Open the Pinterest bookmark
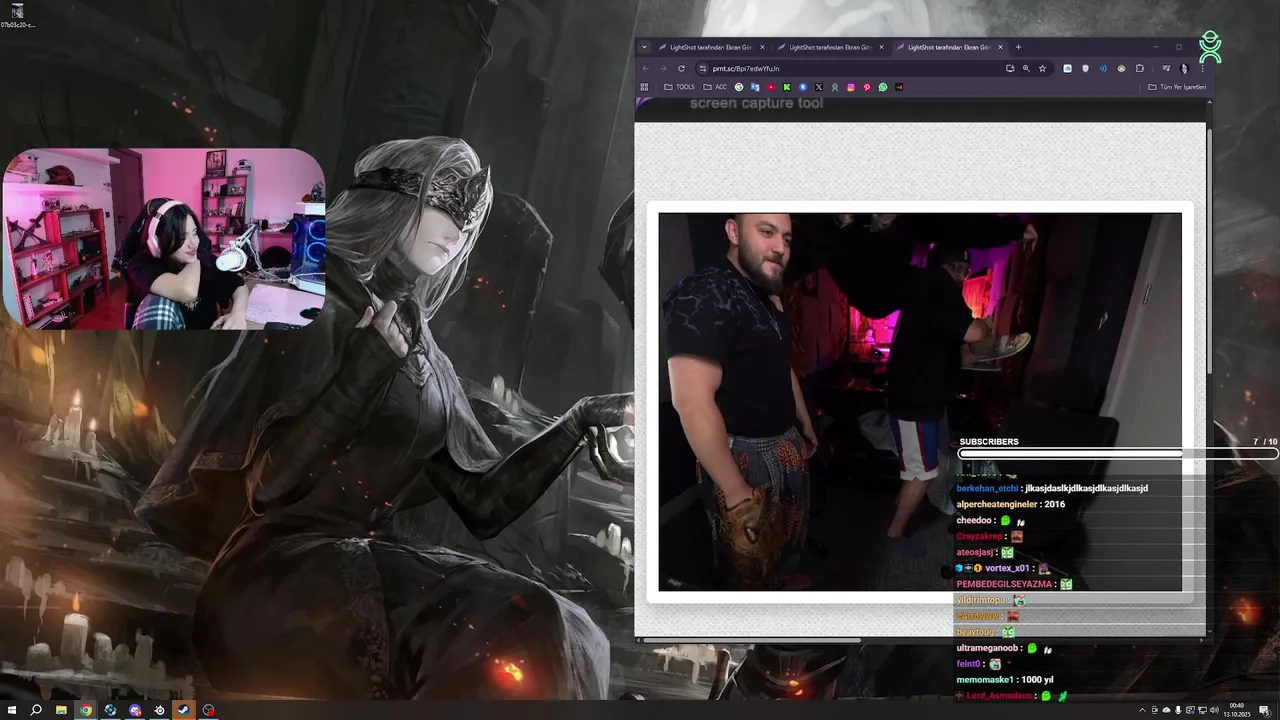Screen dimensions: 1280x720 867,87
